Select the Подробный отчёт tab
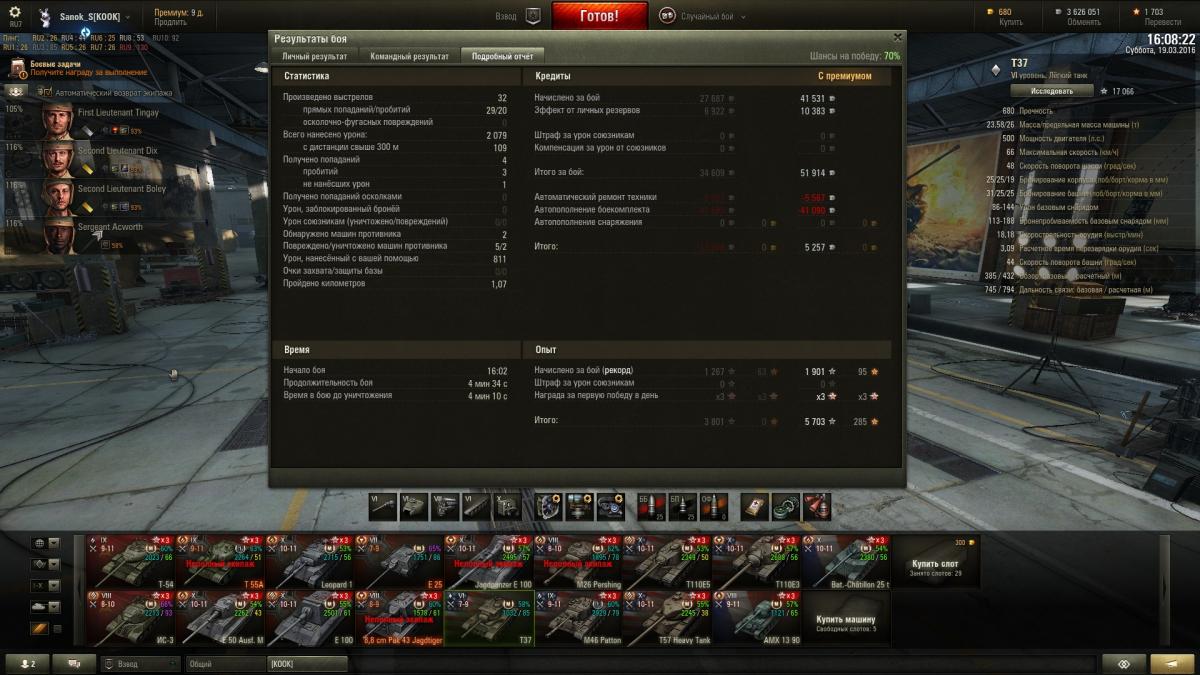The image size is (1200, 675). pos(502,56)
